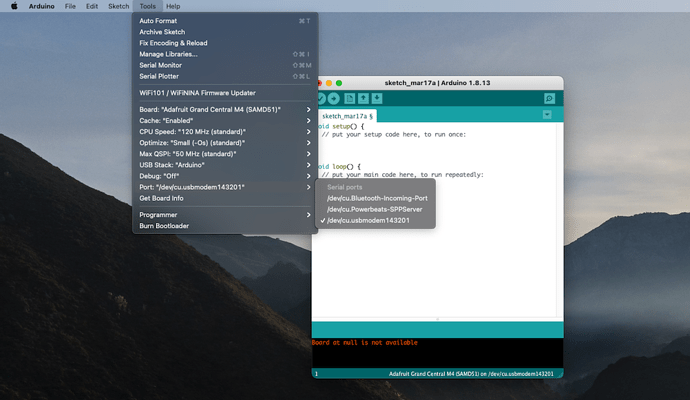Open WiFi101 / WiFiNINA Firmware Updater
The width and height of the screenshot is (690, 400).
tap(225, 93)
